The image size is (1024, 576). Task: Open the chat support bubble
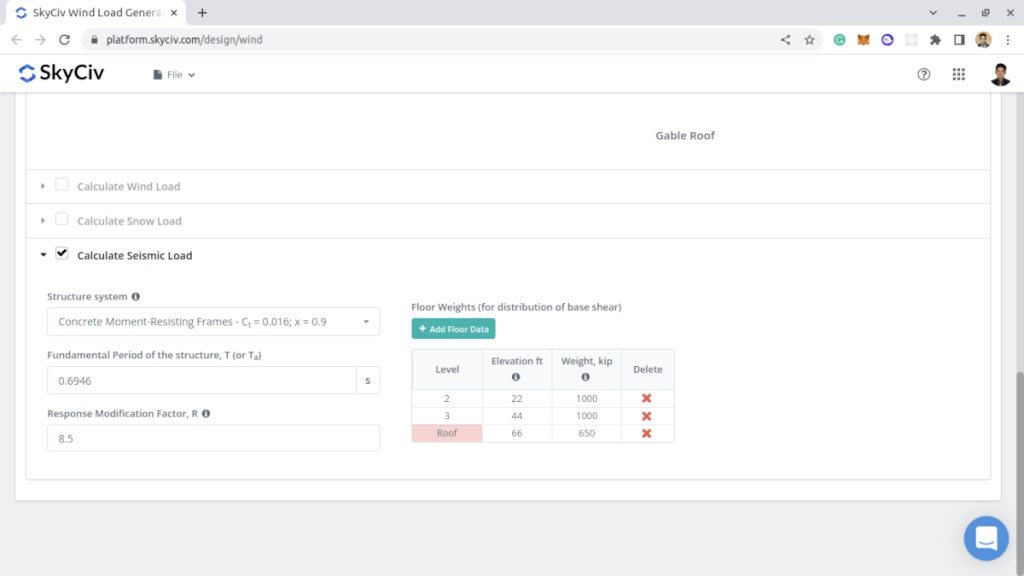(985, 538)
